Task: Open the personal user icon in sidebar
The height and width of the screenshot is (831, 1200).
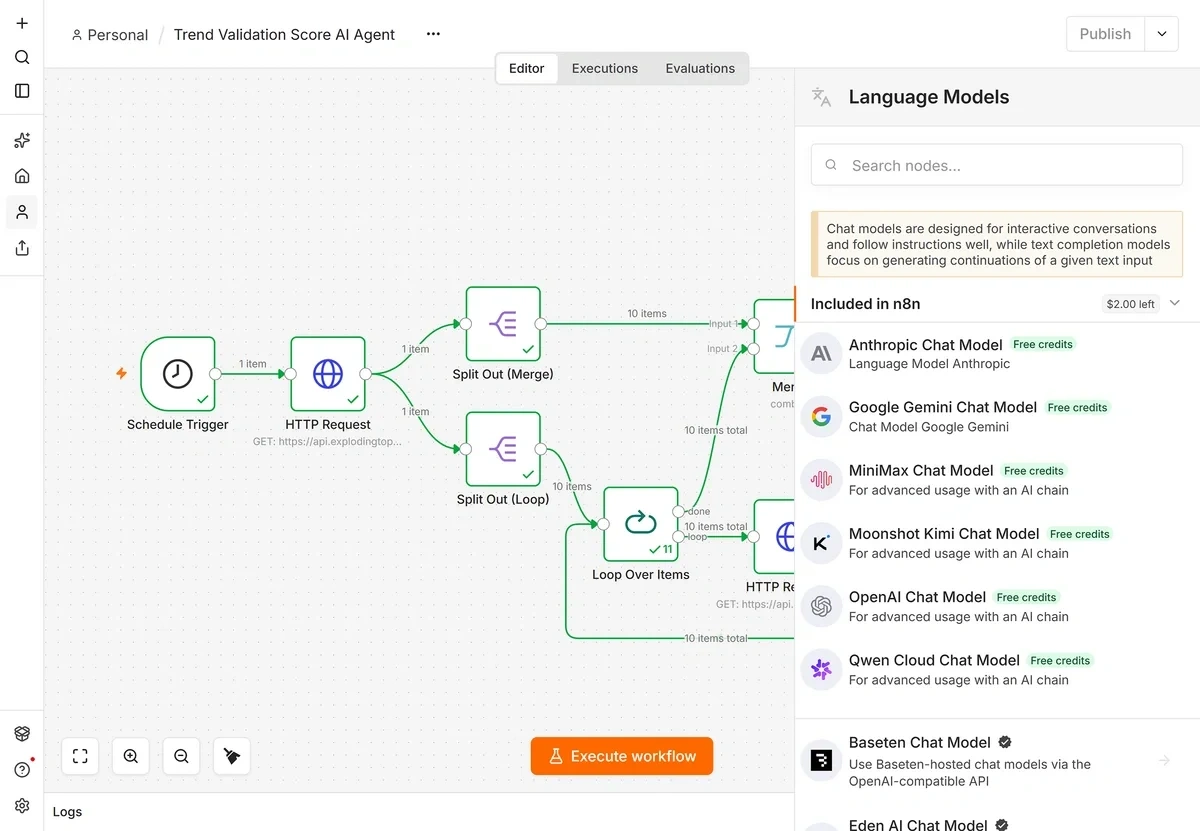Action: pyautogui.click(x=22, y=212)
